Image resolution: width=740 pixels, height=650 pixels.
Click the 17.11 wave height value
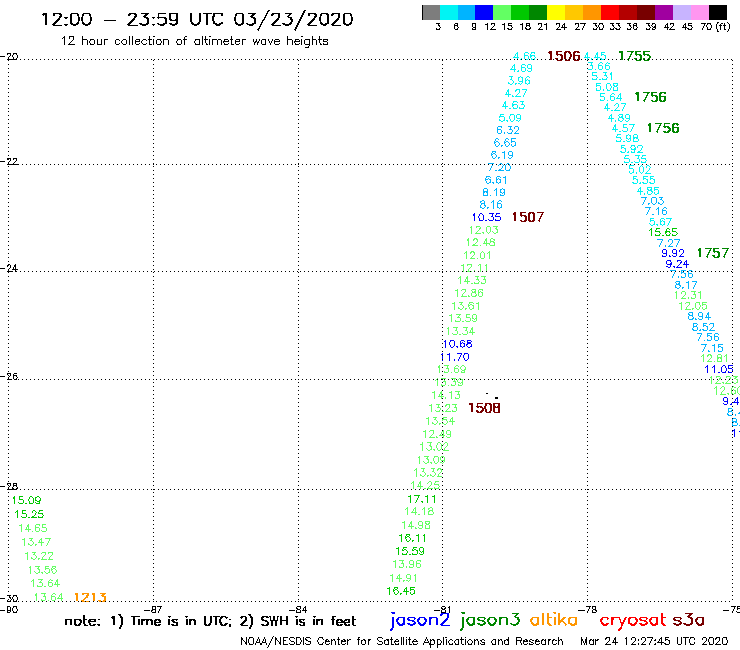coord(422,499)
